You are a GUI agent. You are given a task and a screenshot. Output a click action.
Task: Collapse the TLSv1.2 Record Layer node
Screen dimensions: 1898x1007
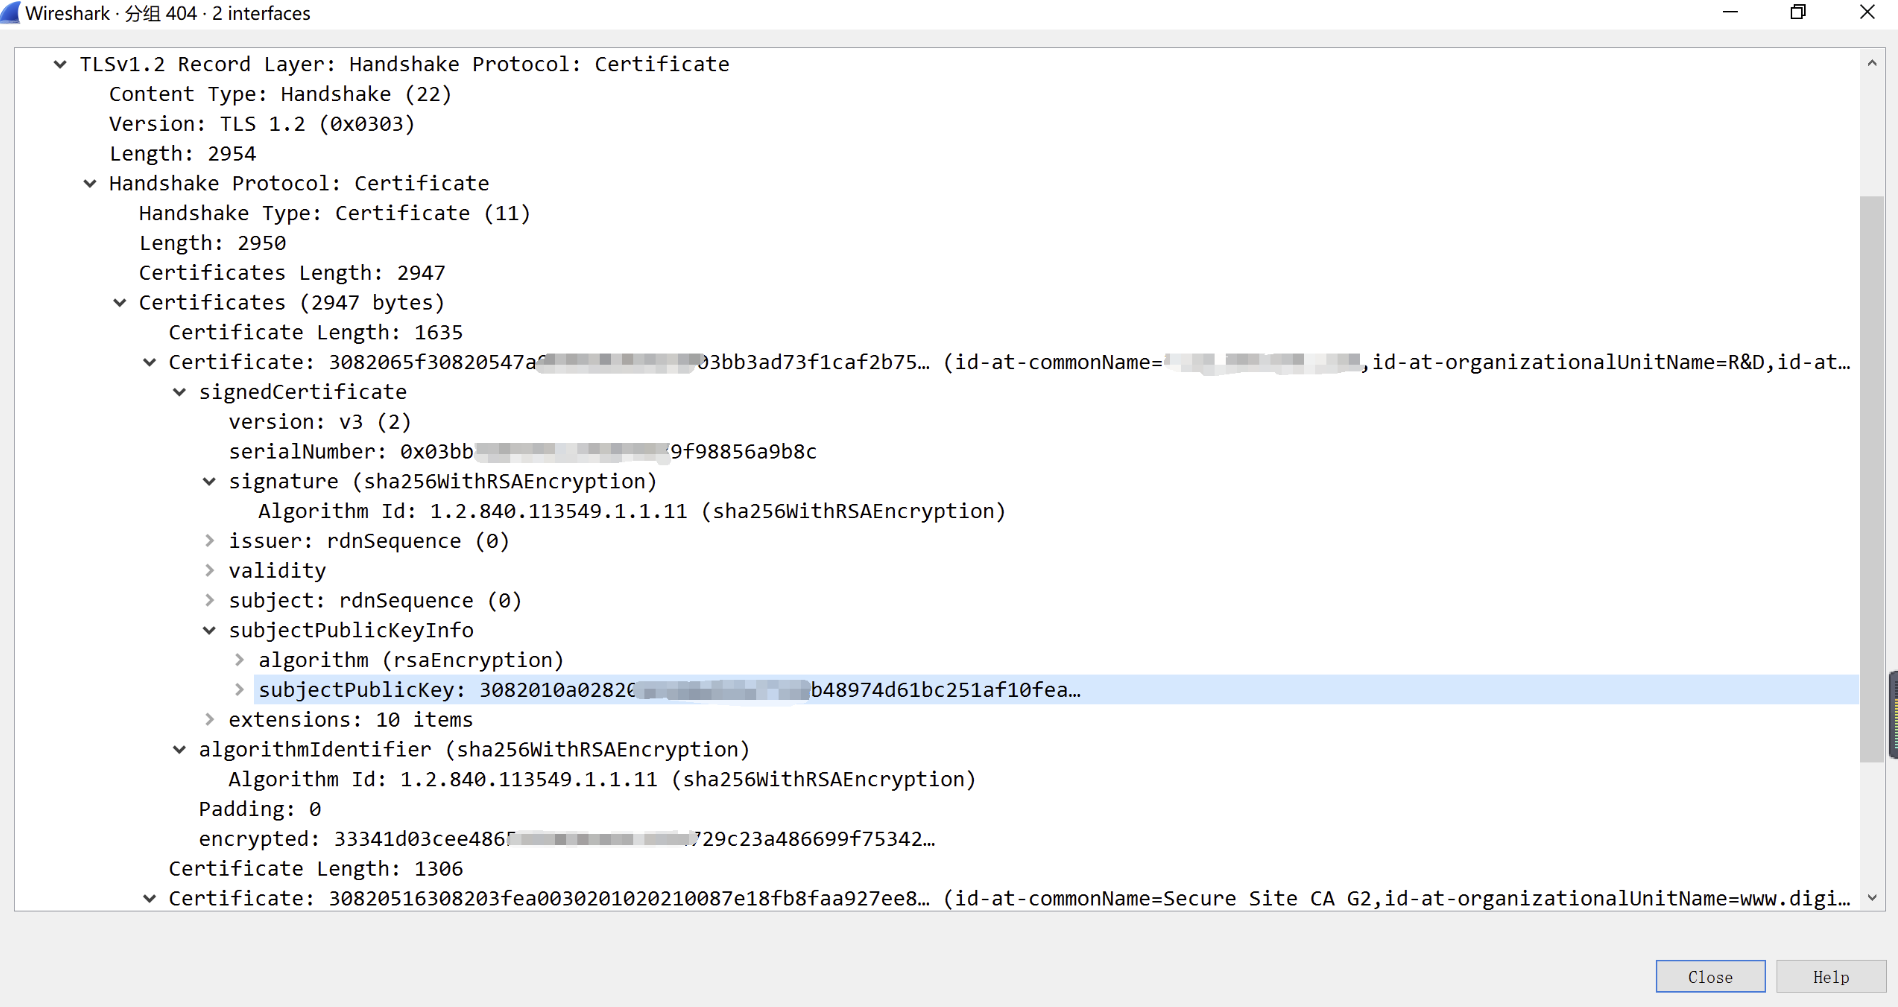(60, 63)
